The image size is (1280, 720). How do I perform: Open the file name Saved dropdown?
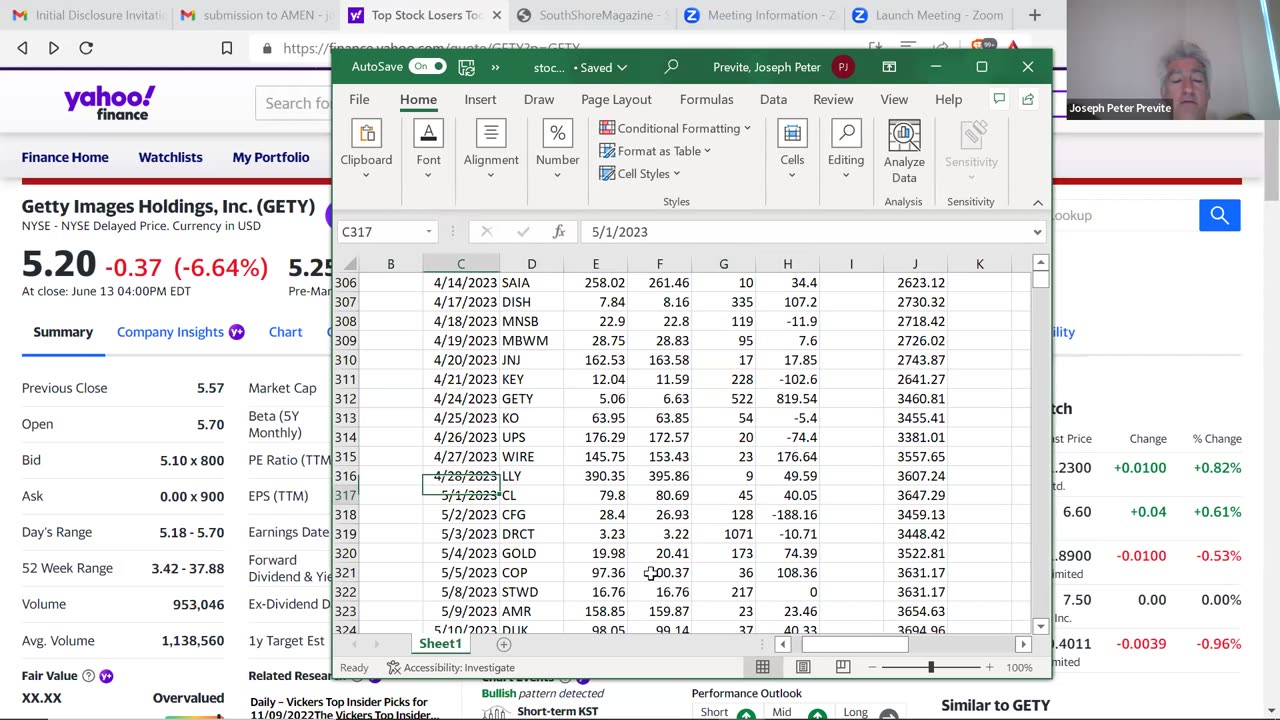(x=580, y=67)
